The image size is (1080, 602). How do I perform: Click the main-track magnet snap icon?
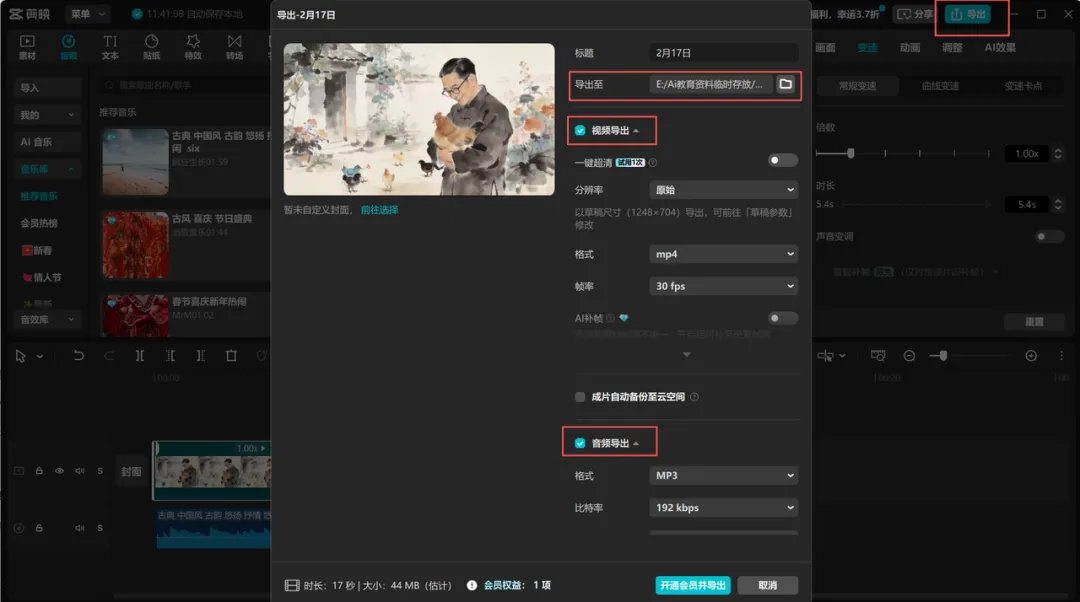825,355
